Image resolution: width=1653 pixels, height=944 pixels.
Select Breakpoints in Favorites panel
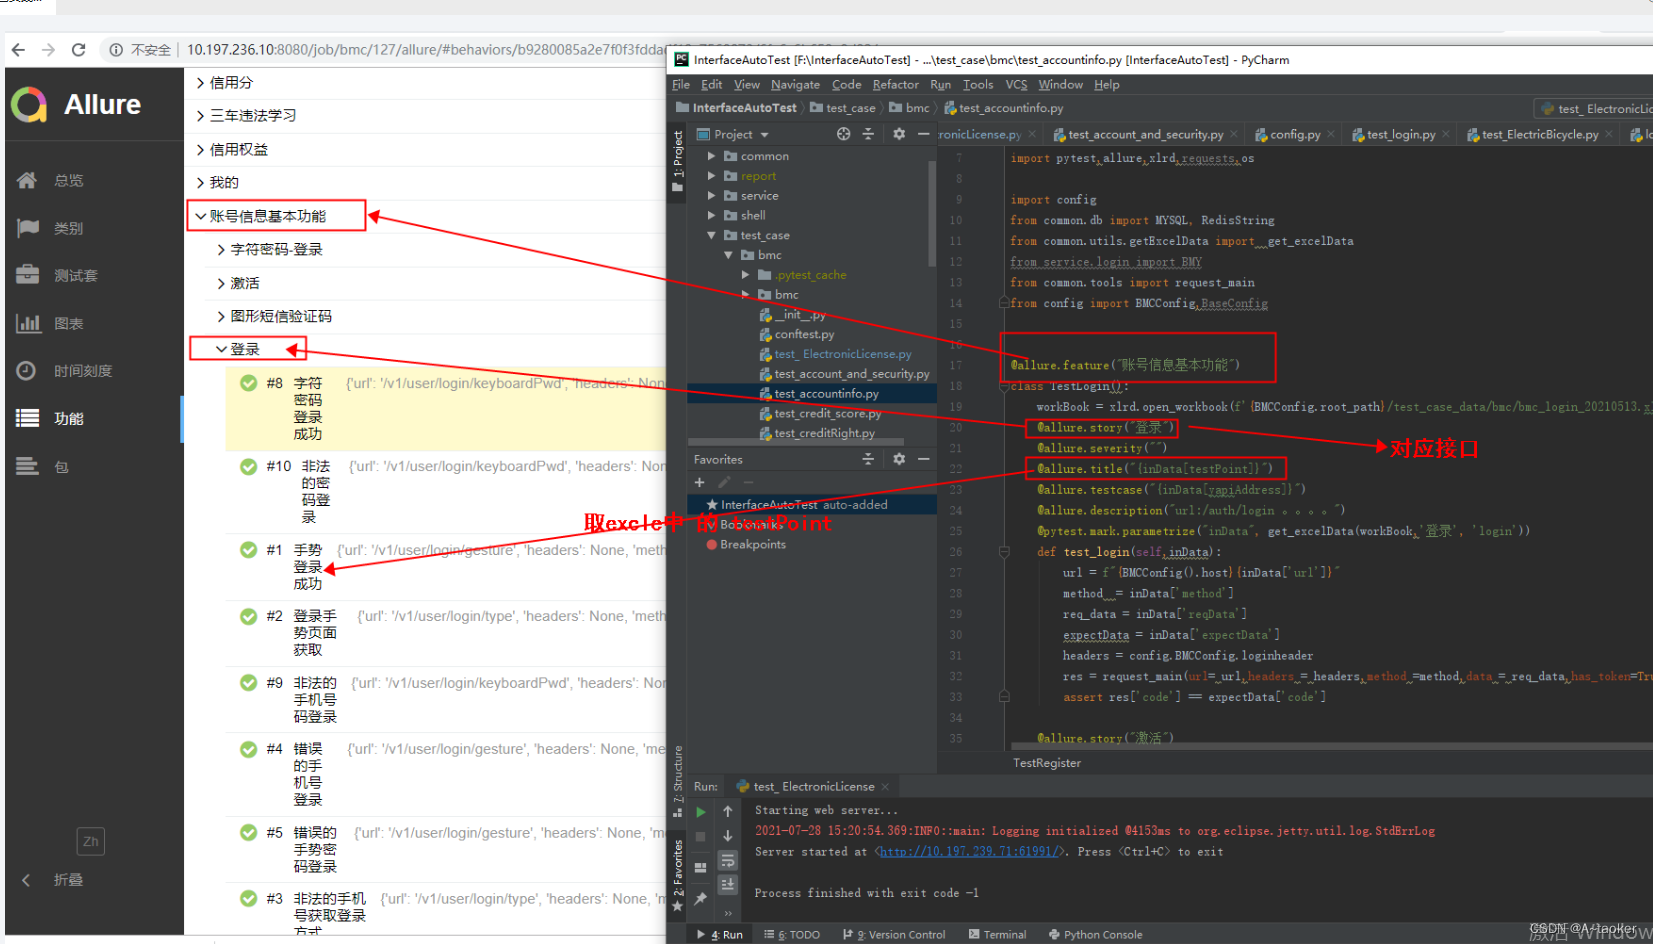coord(752,545)
